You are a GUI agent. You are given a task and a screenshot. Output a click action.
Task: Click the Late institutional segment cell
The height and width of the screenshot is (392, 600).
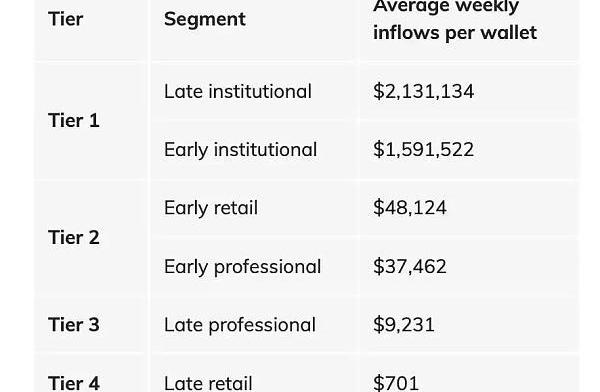(238, 91)
